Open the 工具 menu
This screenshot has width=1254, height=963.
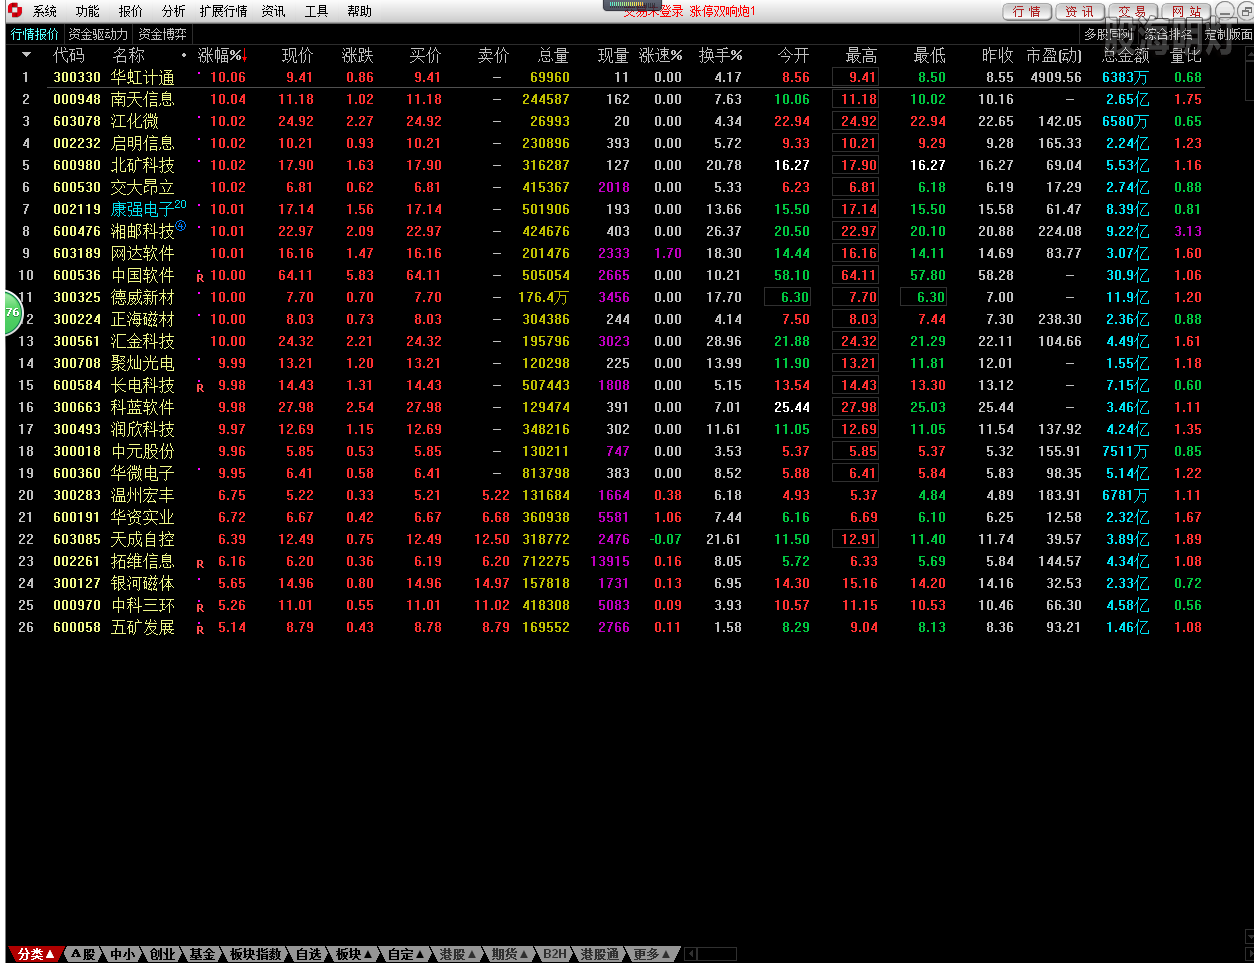tap(317, 11)
